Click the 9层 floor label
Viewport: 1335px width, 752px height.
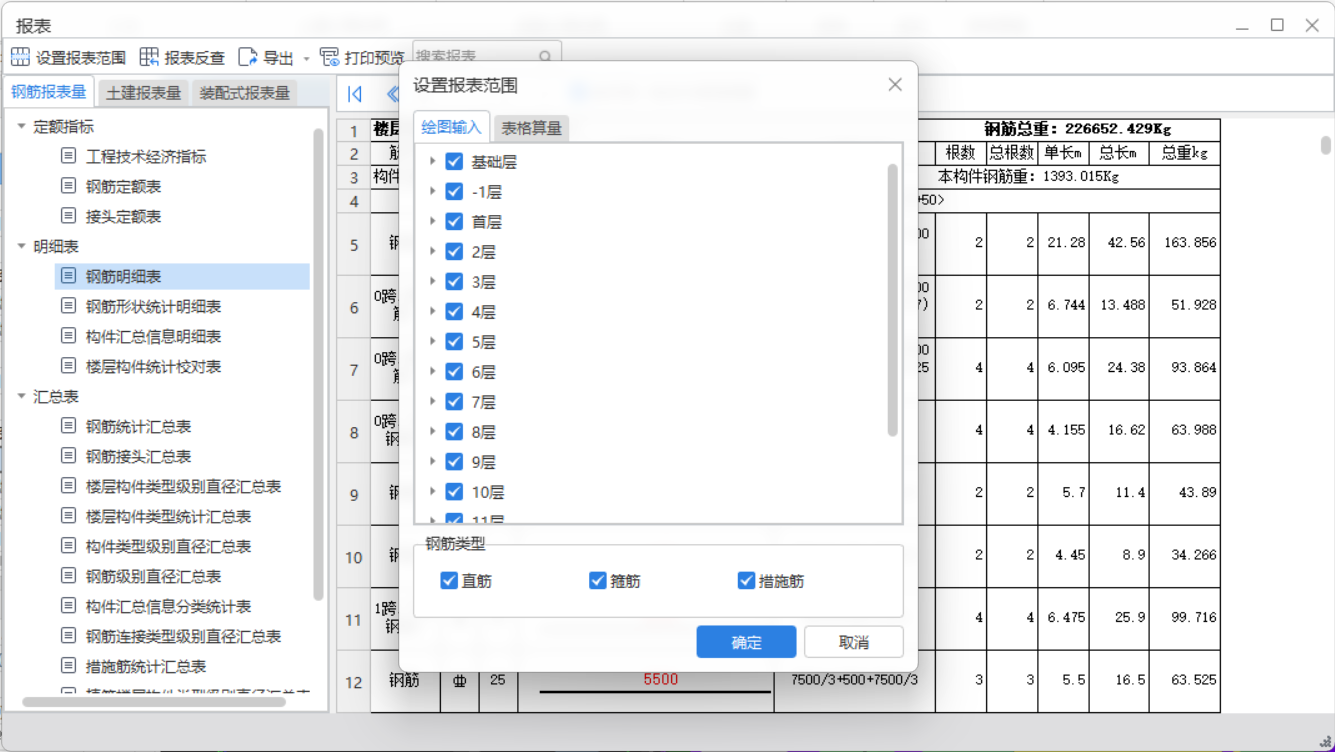483,462
